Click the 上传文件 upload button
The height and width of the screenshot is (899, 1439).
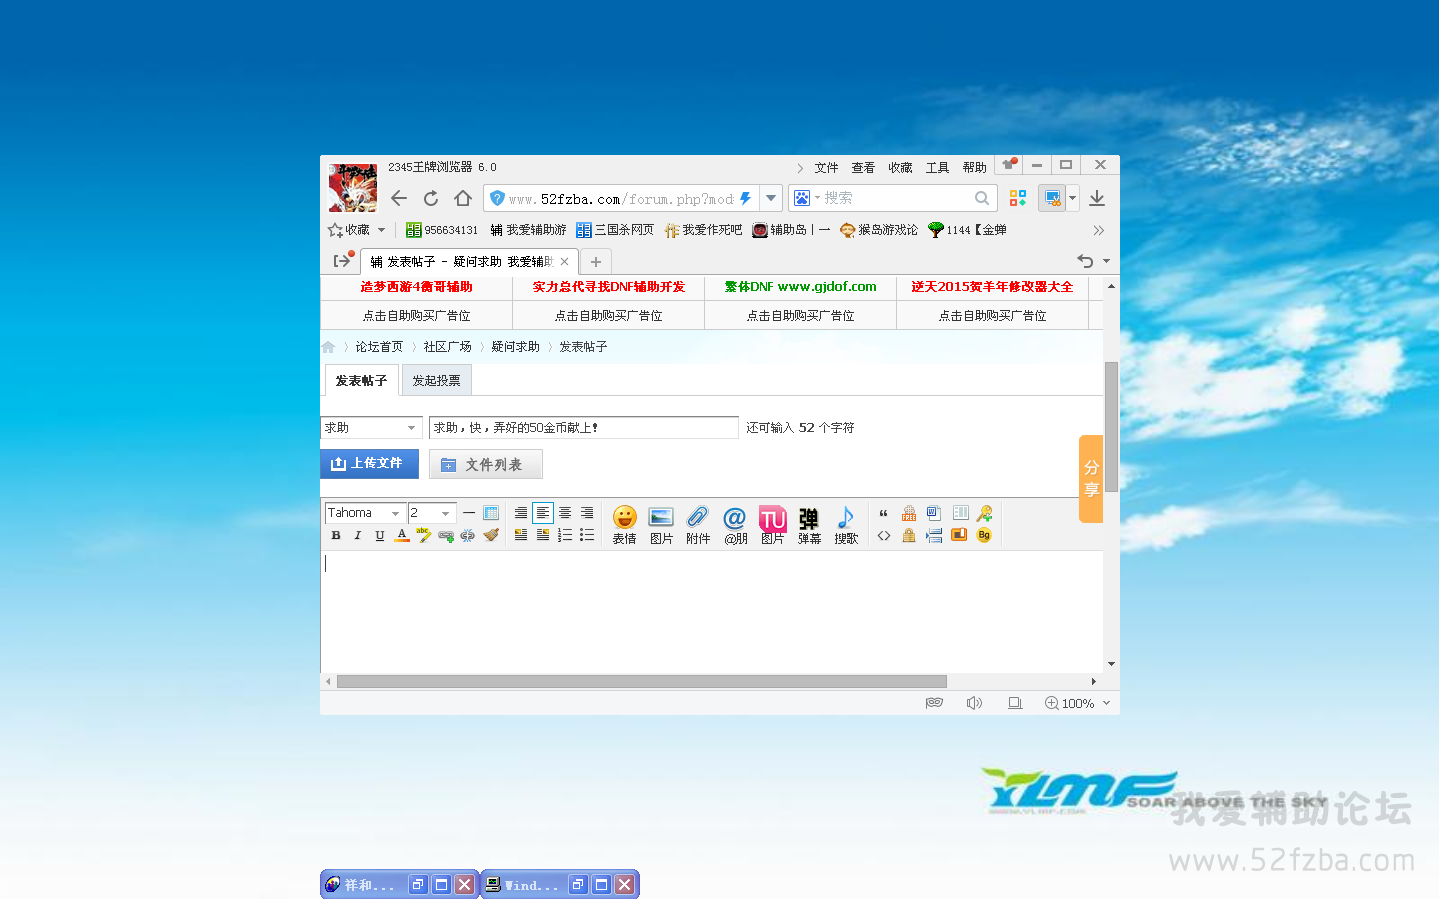[x=369, y=464]
